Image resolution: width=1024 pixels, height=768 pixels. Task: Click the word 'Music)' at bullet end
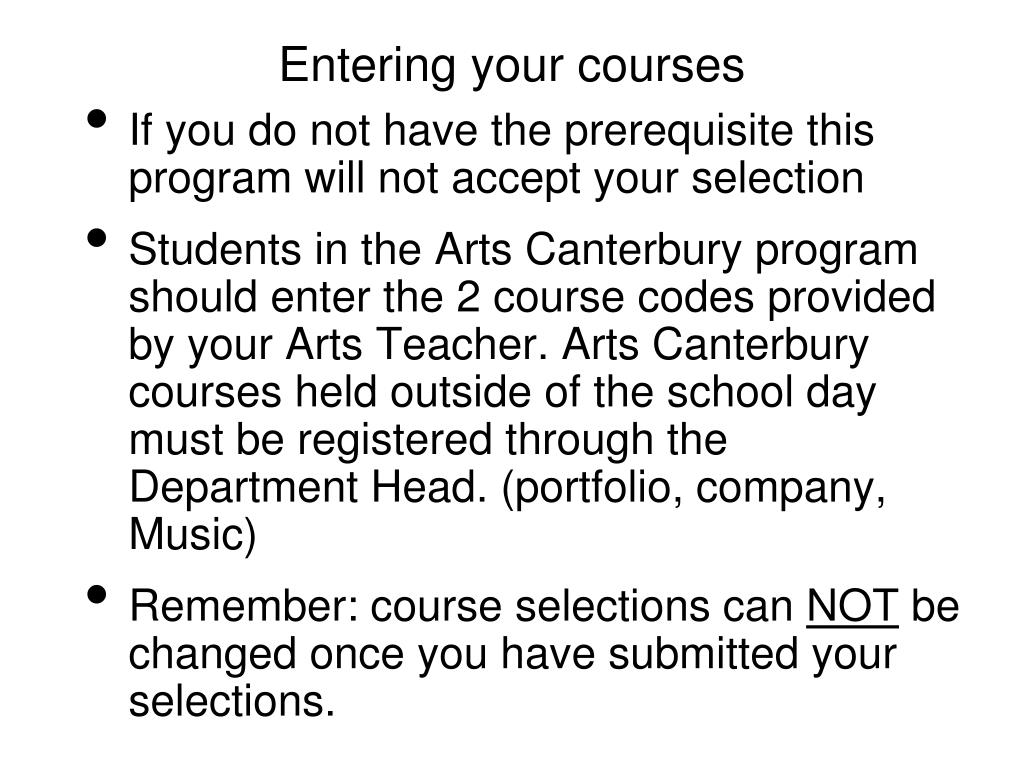[x=193, y=536]
